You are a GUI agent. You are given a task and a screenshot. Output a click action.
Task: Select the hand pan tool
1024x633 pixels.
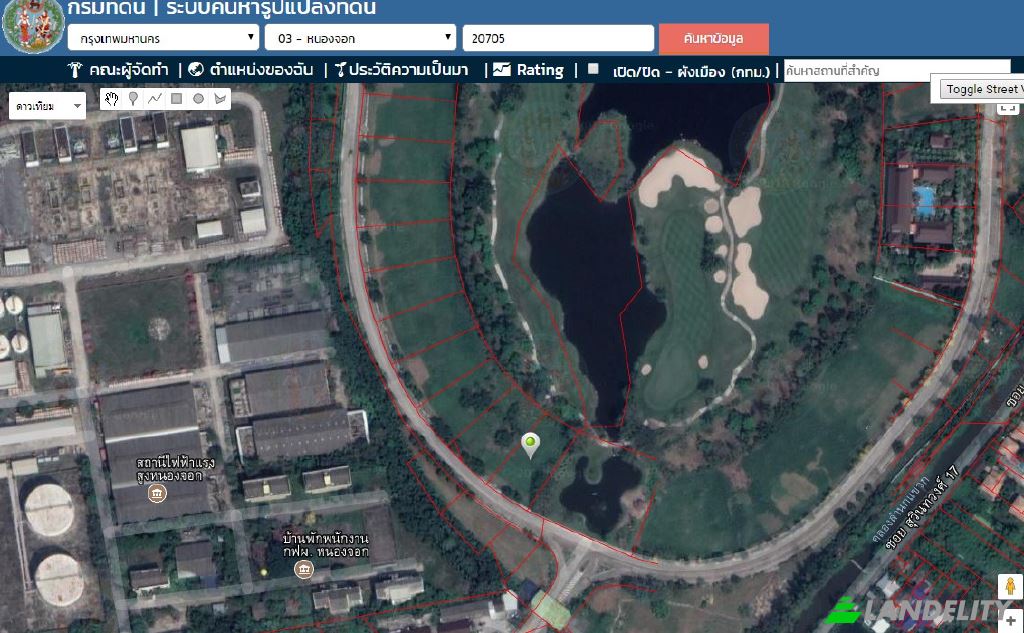[x=112, y=99]
